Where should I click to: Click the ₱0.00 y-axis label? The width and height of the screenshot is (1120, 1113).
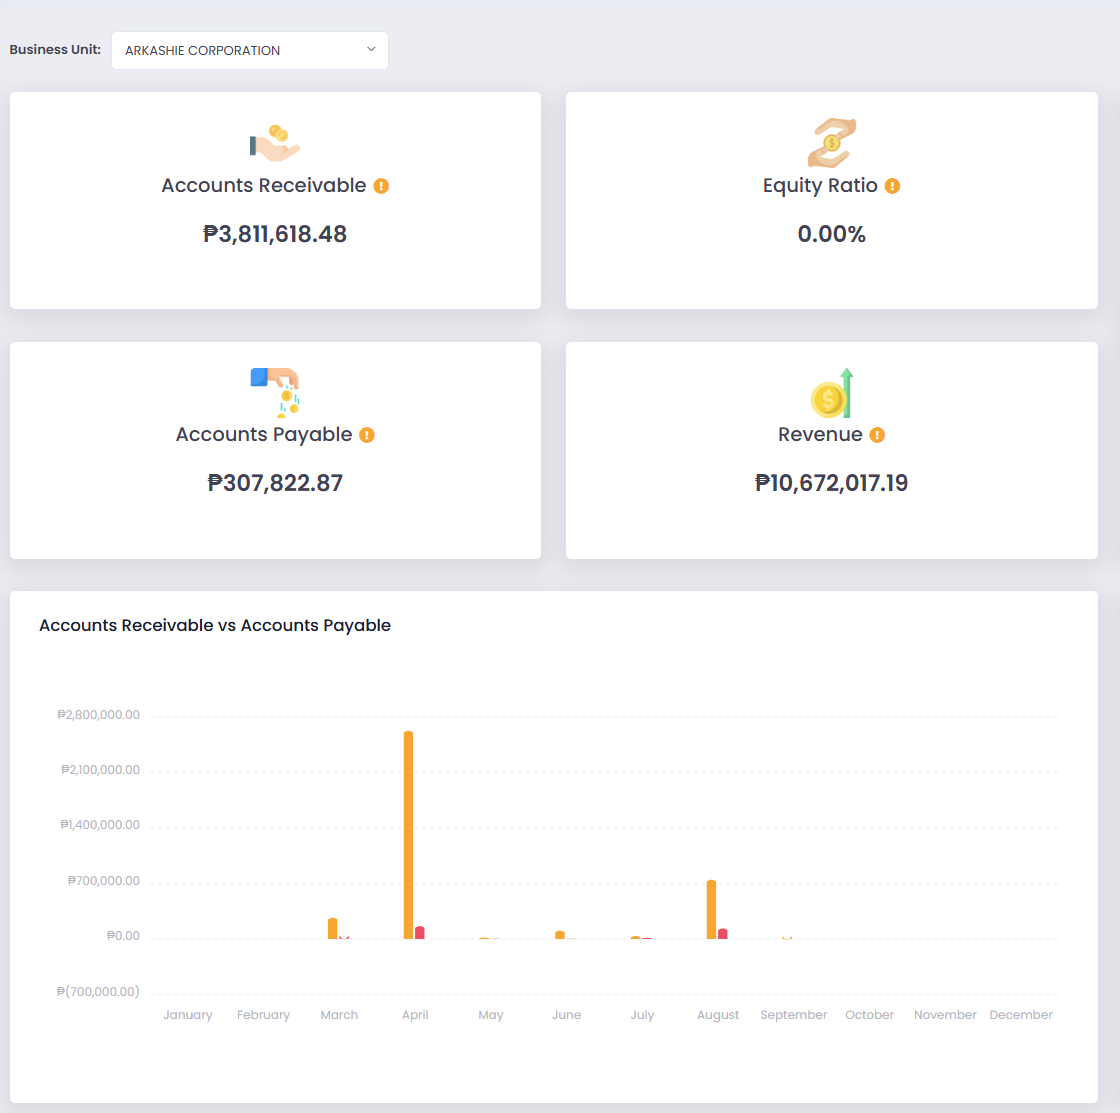[123, 936]
